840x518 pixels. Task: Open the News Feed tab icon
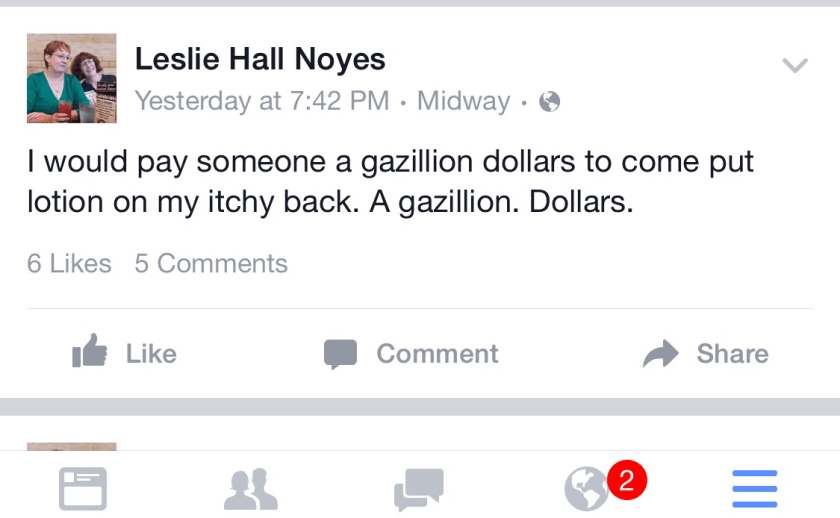[83, 489]
